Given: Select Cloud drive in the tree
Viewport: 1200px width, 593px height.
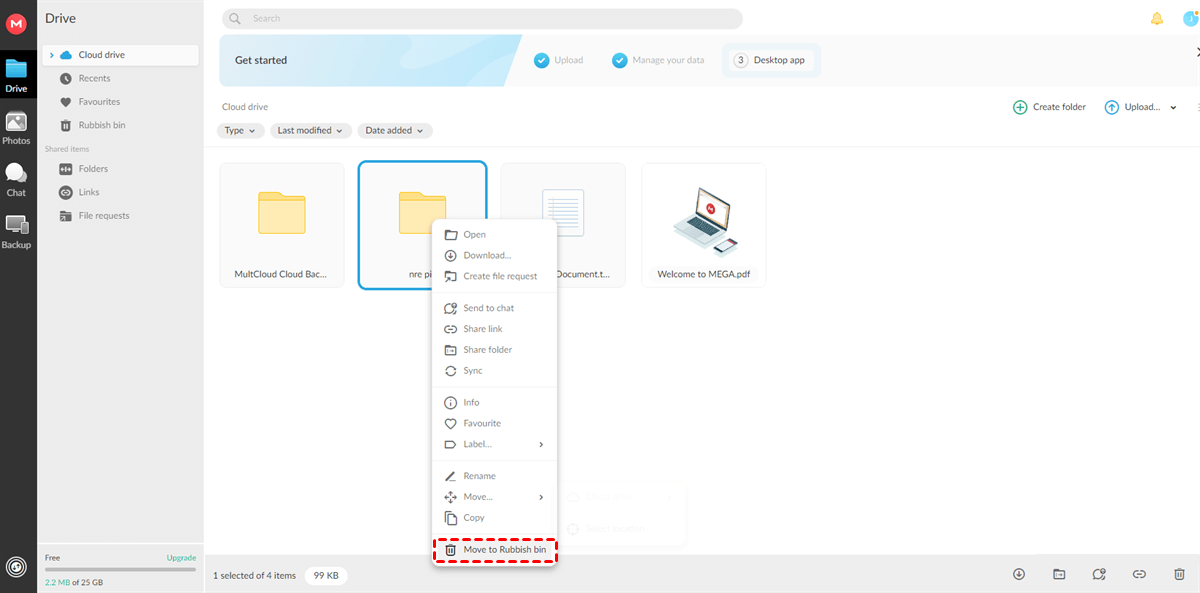Looking at the screenshot, I should click(120, 55).
